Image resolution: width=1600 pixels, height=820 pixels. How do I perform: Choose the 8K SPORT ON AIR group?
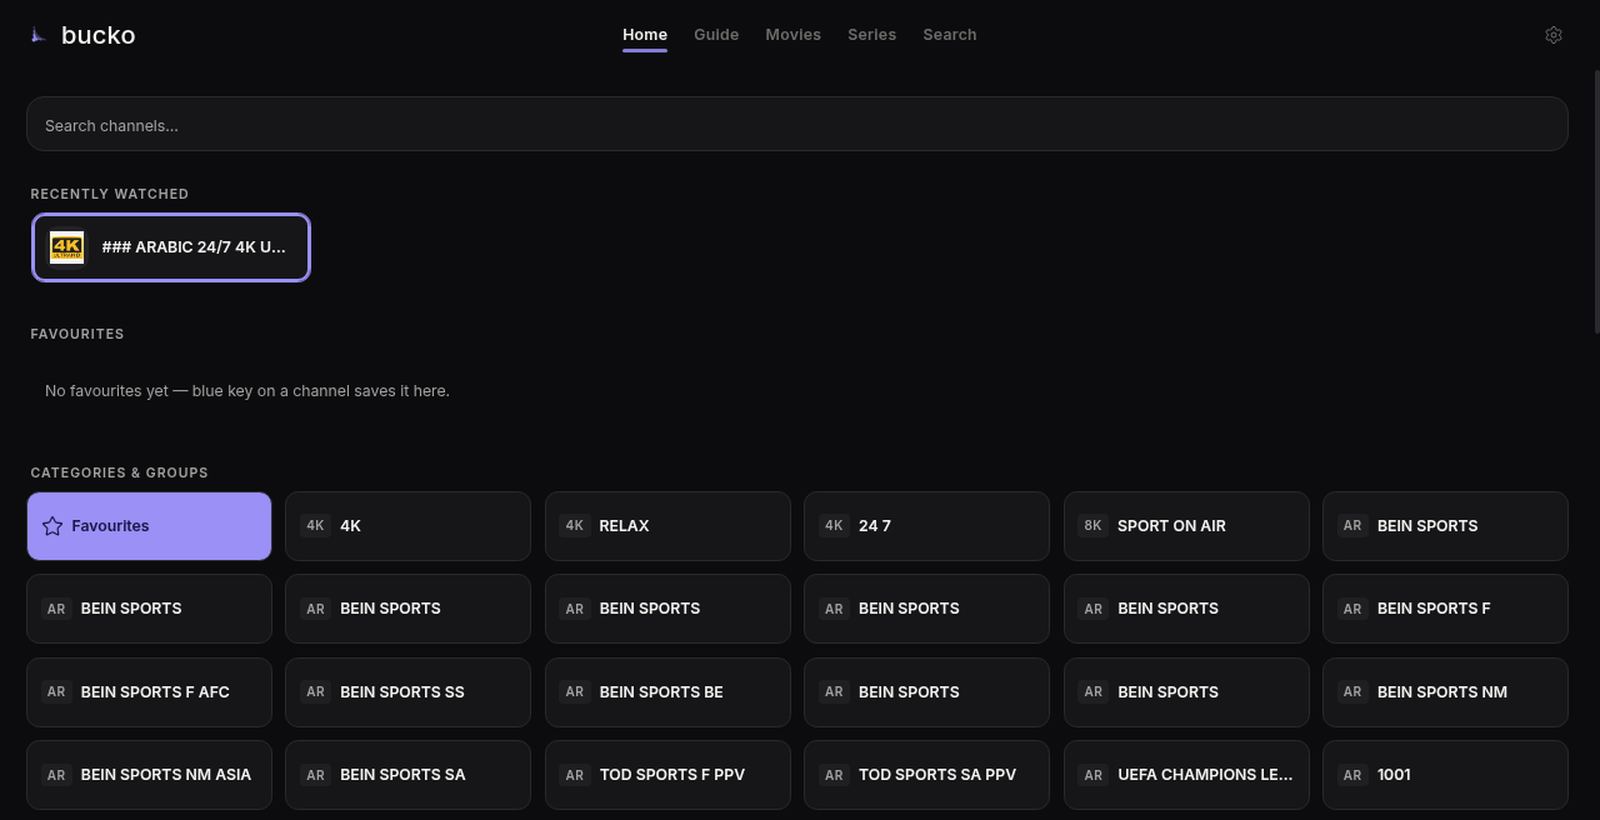click(1186, 526)
